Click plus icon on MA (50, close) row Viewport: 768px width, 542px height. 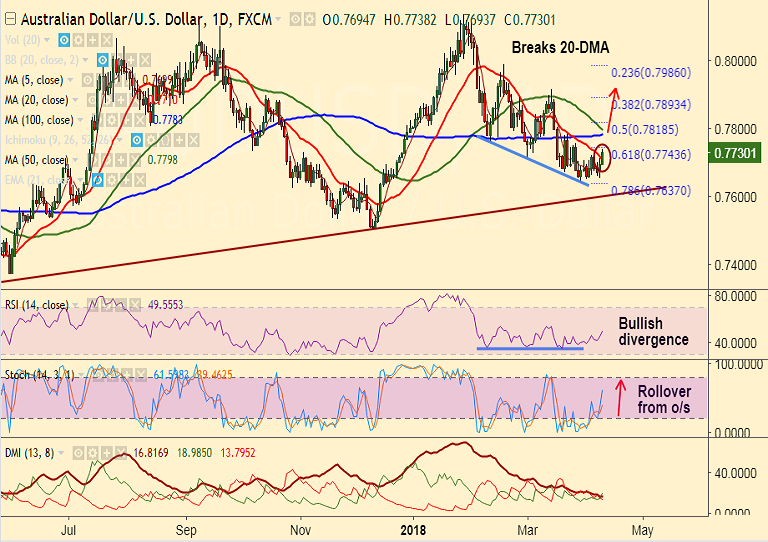pos(121,160)
